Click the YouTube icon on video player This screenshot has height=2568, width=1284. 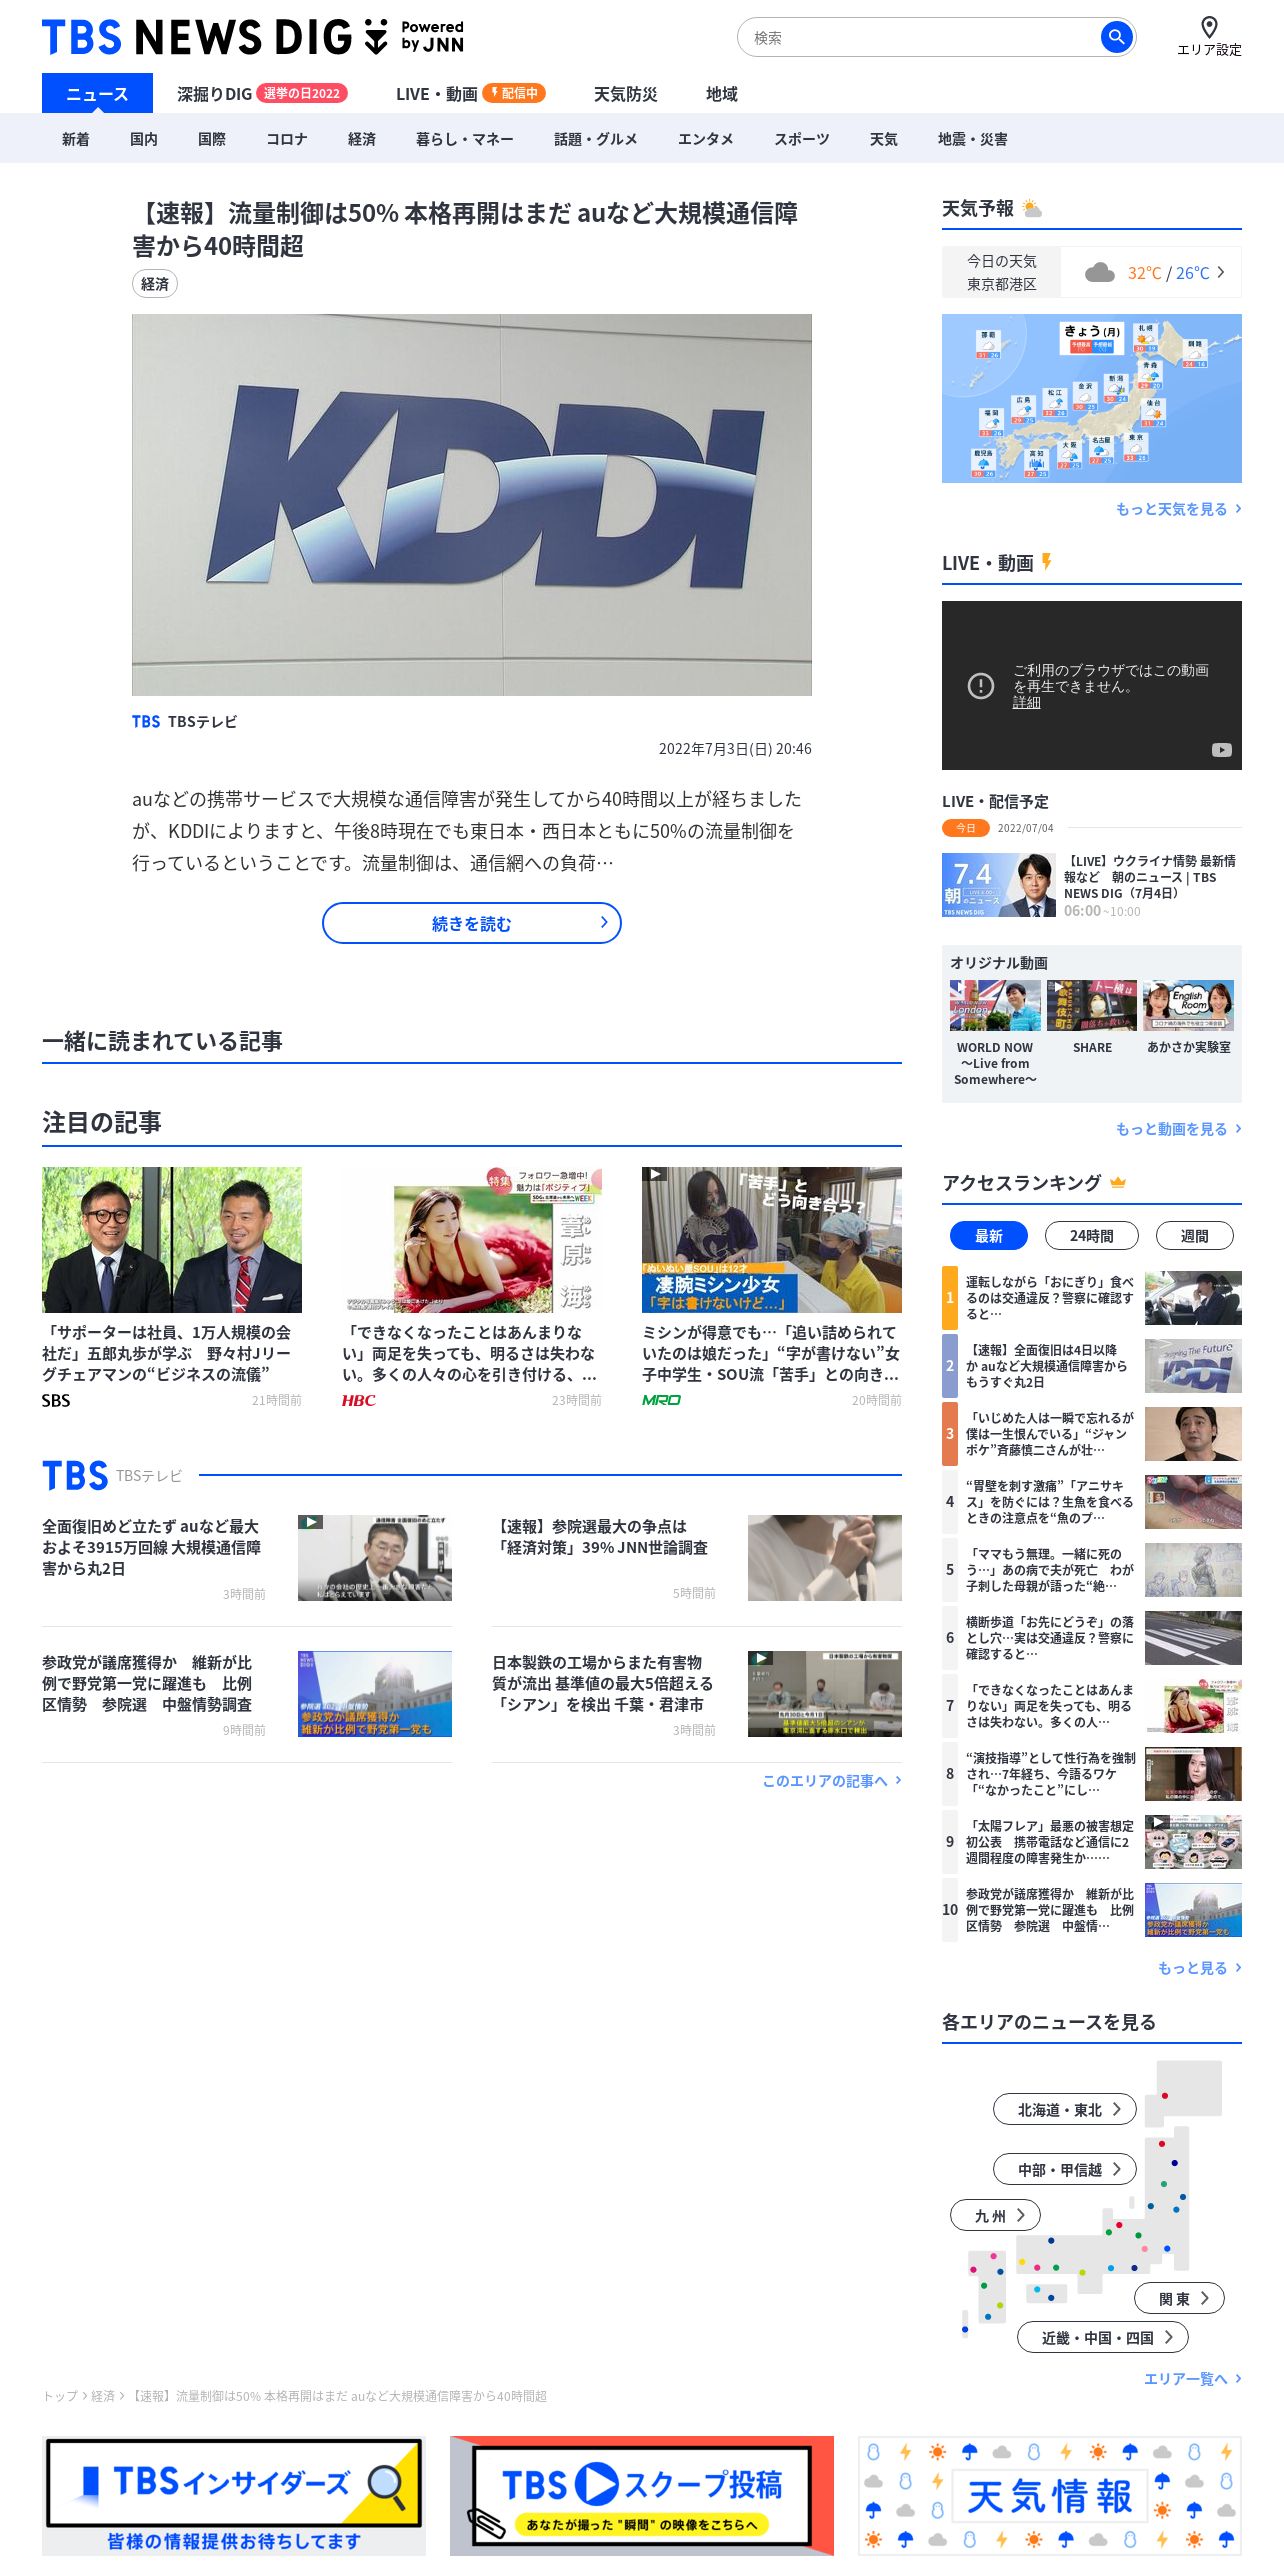coord(1221,750)
